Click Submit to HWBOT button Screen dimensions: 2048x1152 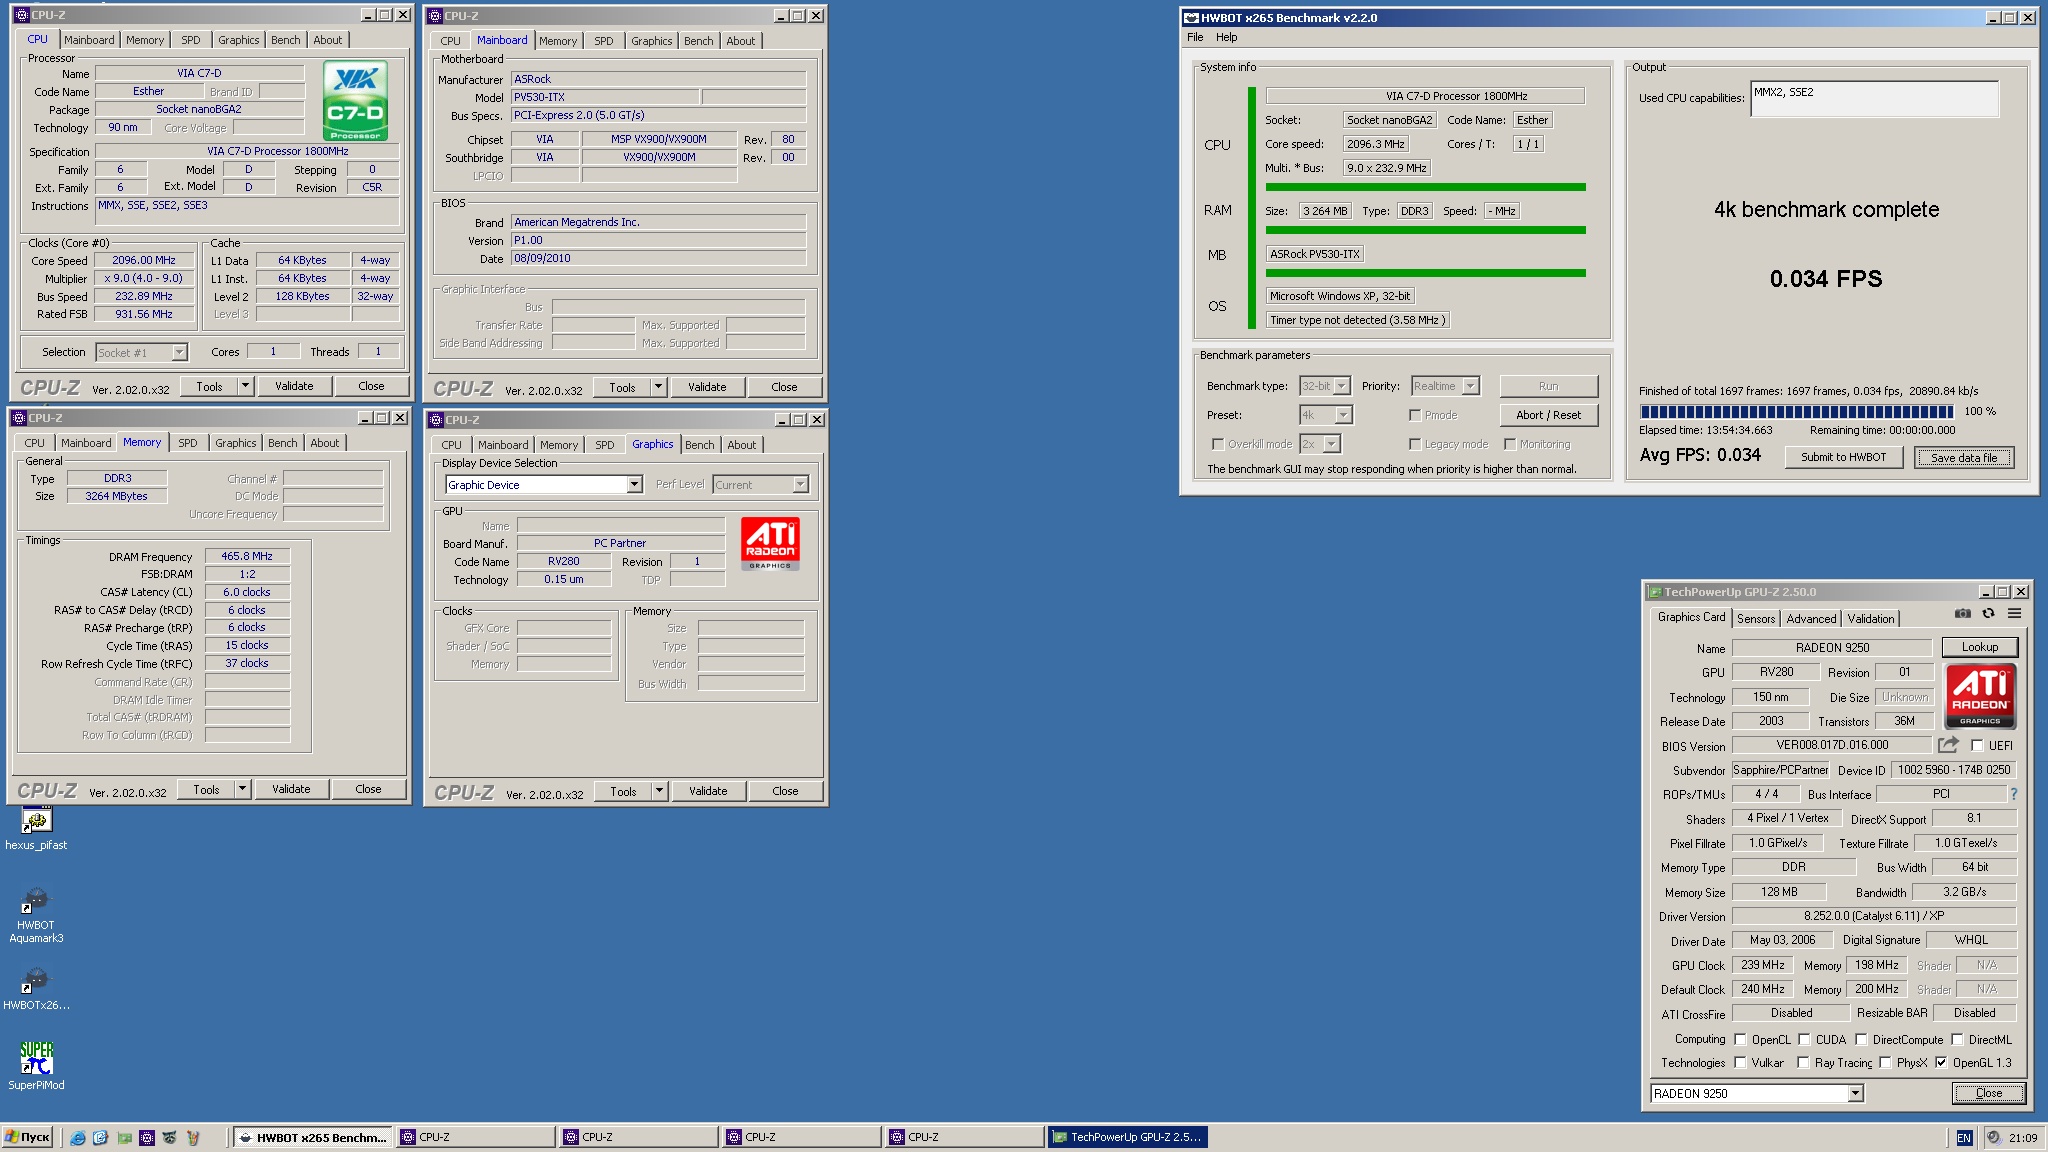(1843, 457)
